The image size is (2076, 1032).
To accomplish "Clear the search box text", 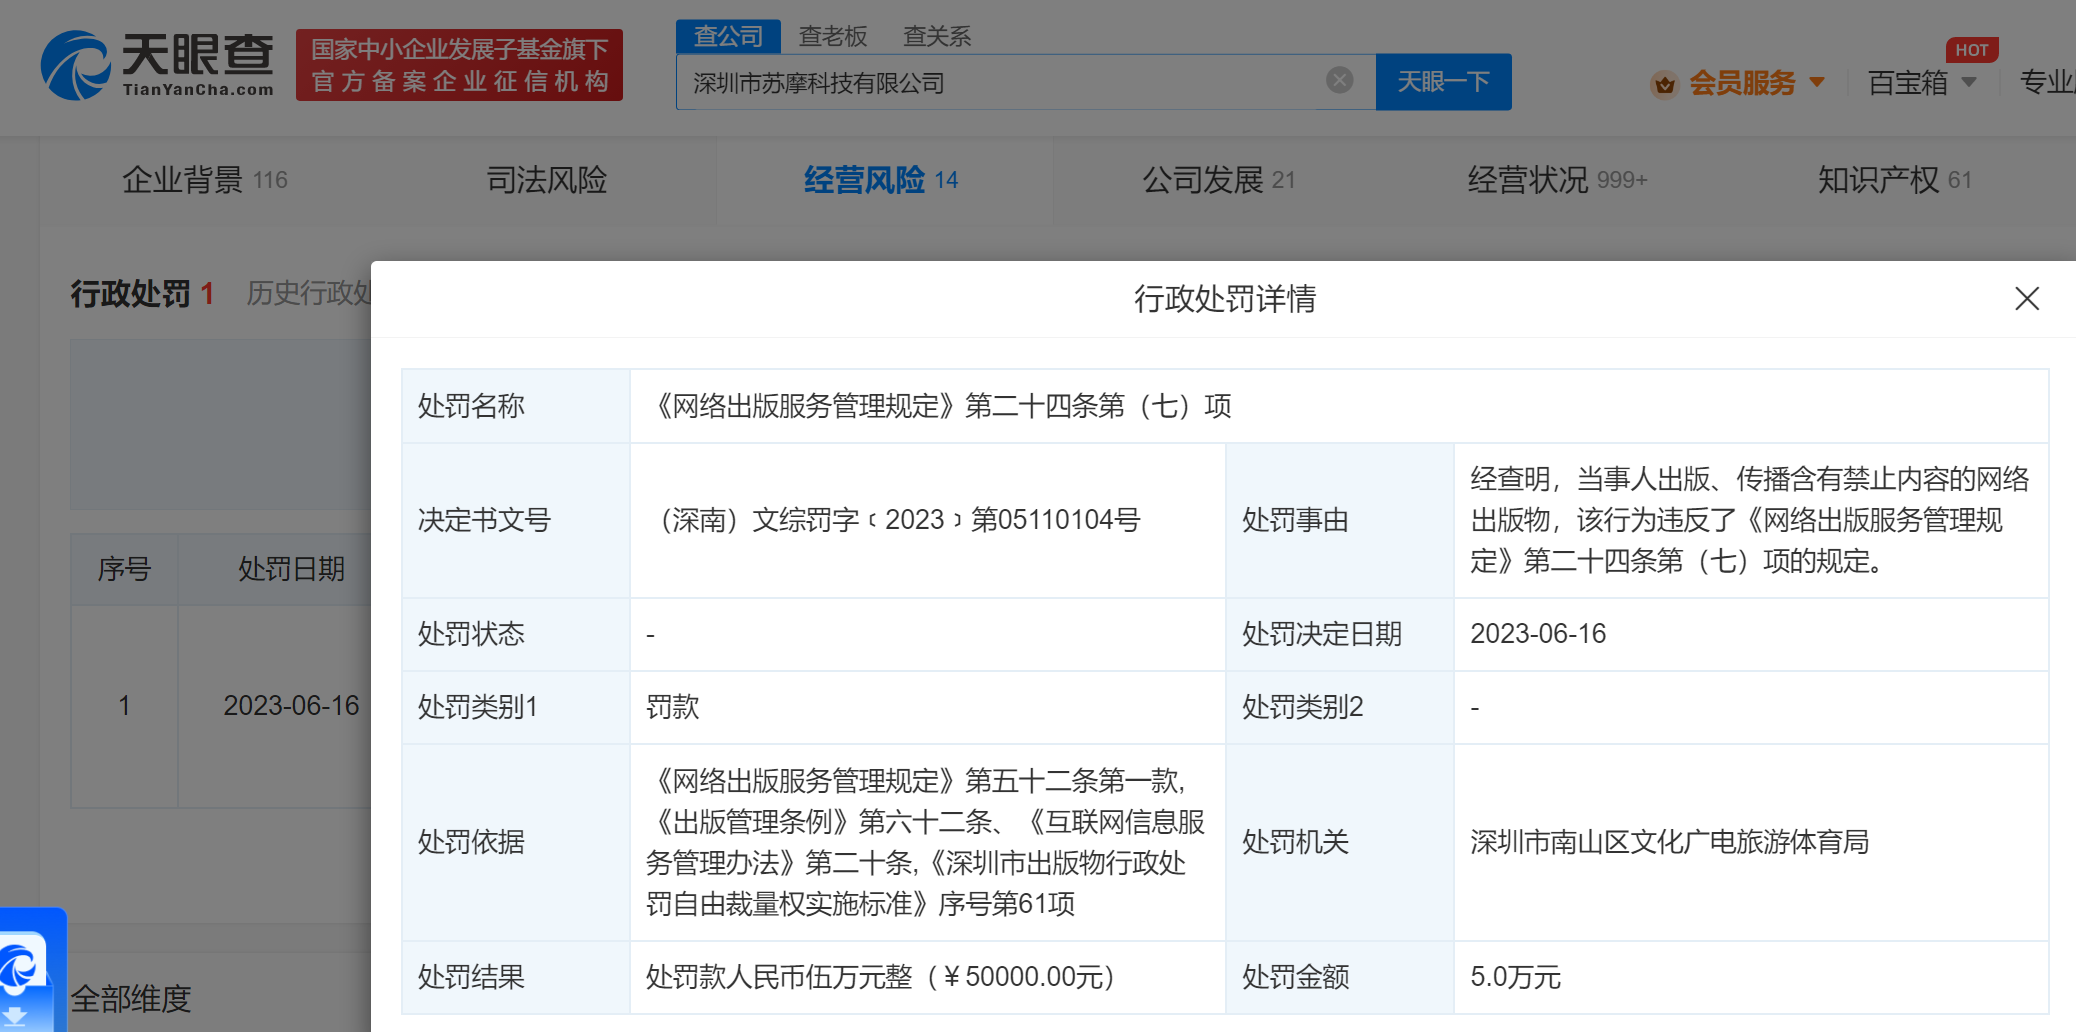I will [1339, 81].
